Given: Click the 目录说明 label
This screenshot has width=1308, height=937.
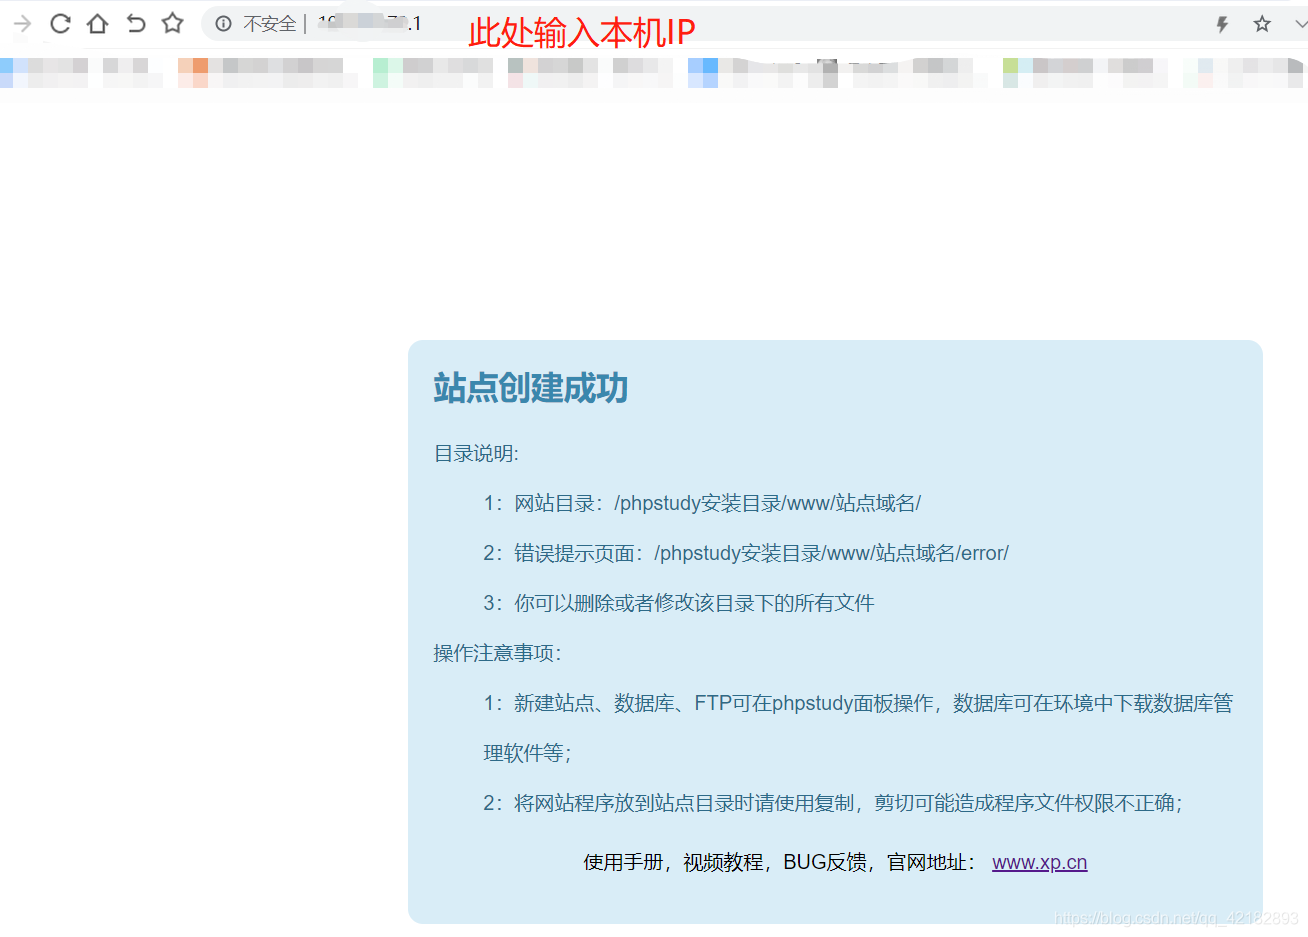Looking at the screenshot, I should point(476,453).
